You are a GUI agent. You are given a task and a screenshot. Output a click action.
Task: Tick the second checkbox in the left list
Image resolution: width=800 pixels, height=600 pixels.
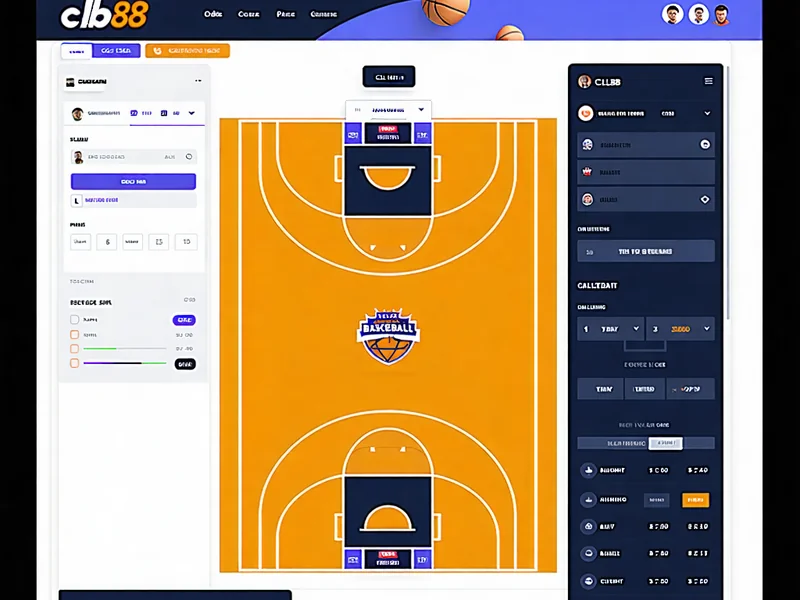75,334
